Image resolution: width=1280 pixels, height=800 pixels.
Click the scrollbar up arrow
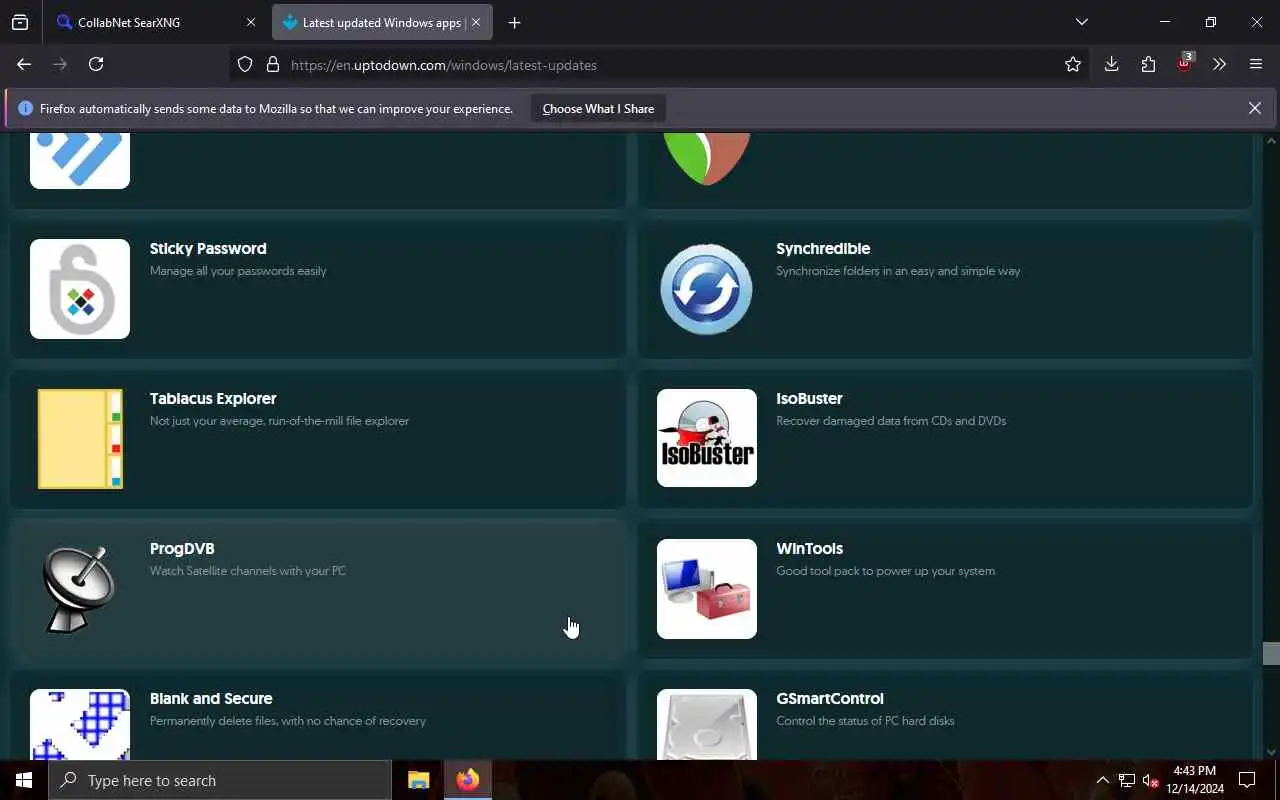pos(1271,140)
